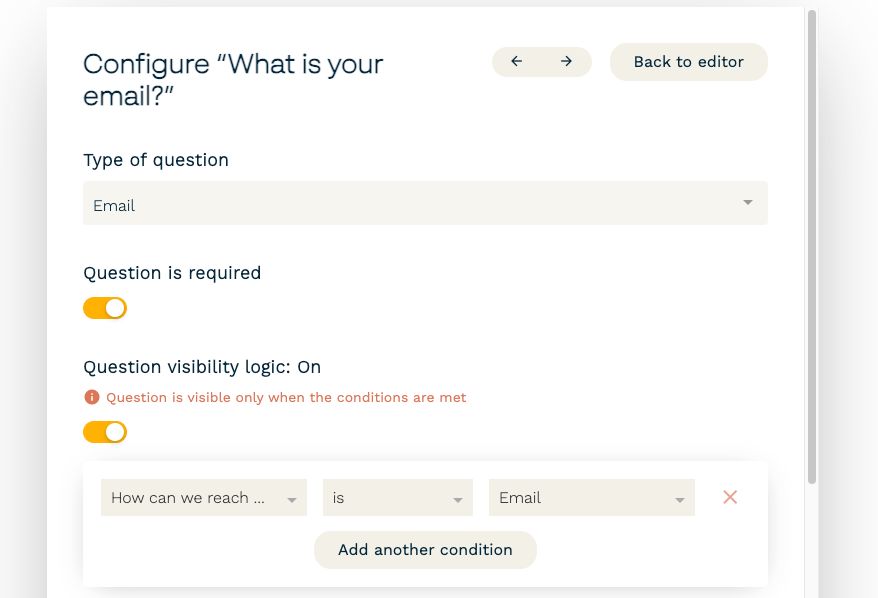The height and width of the screenshot is (598, 878).
Task: Go to previous question with left arrow
Action: [516, 61]
